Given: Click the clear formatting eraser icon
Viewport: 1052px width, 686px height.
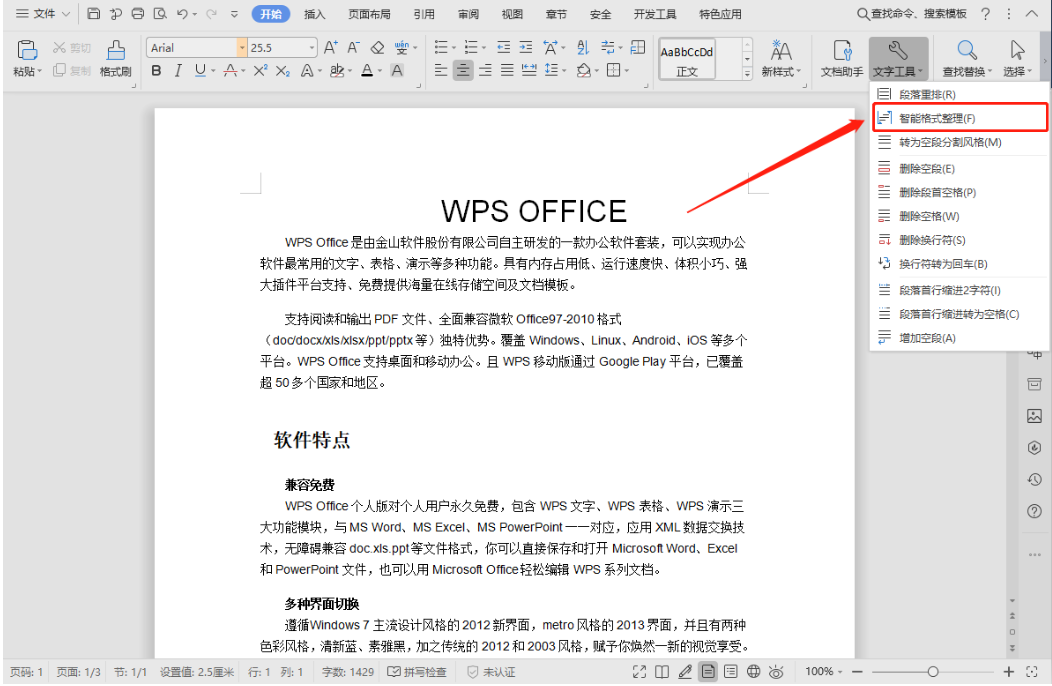Looking at the screenshot, I should point(377,48).
